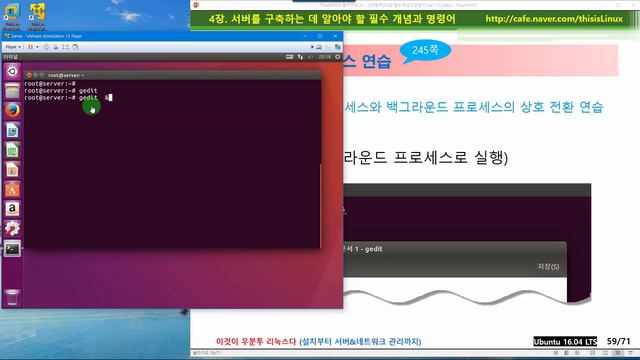Click the VMware pause virtual machine button
This screenshot has width=640, height=360.
point(30,47)
